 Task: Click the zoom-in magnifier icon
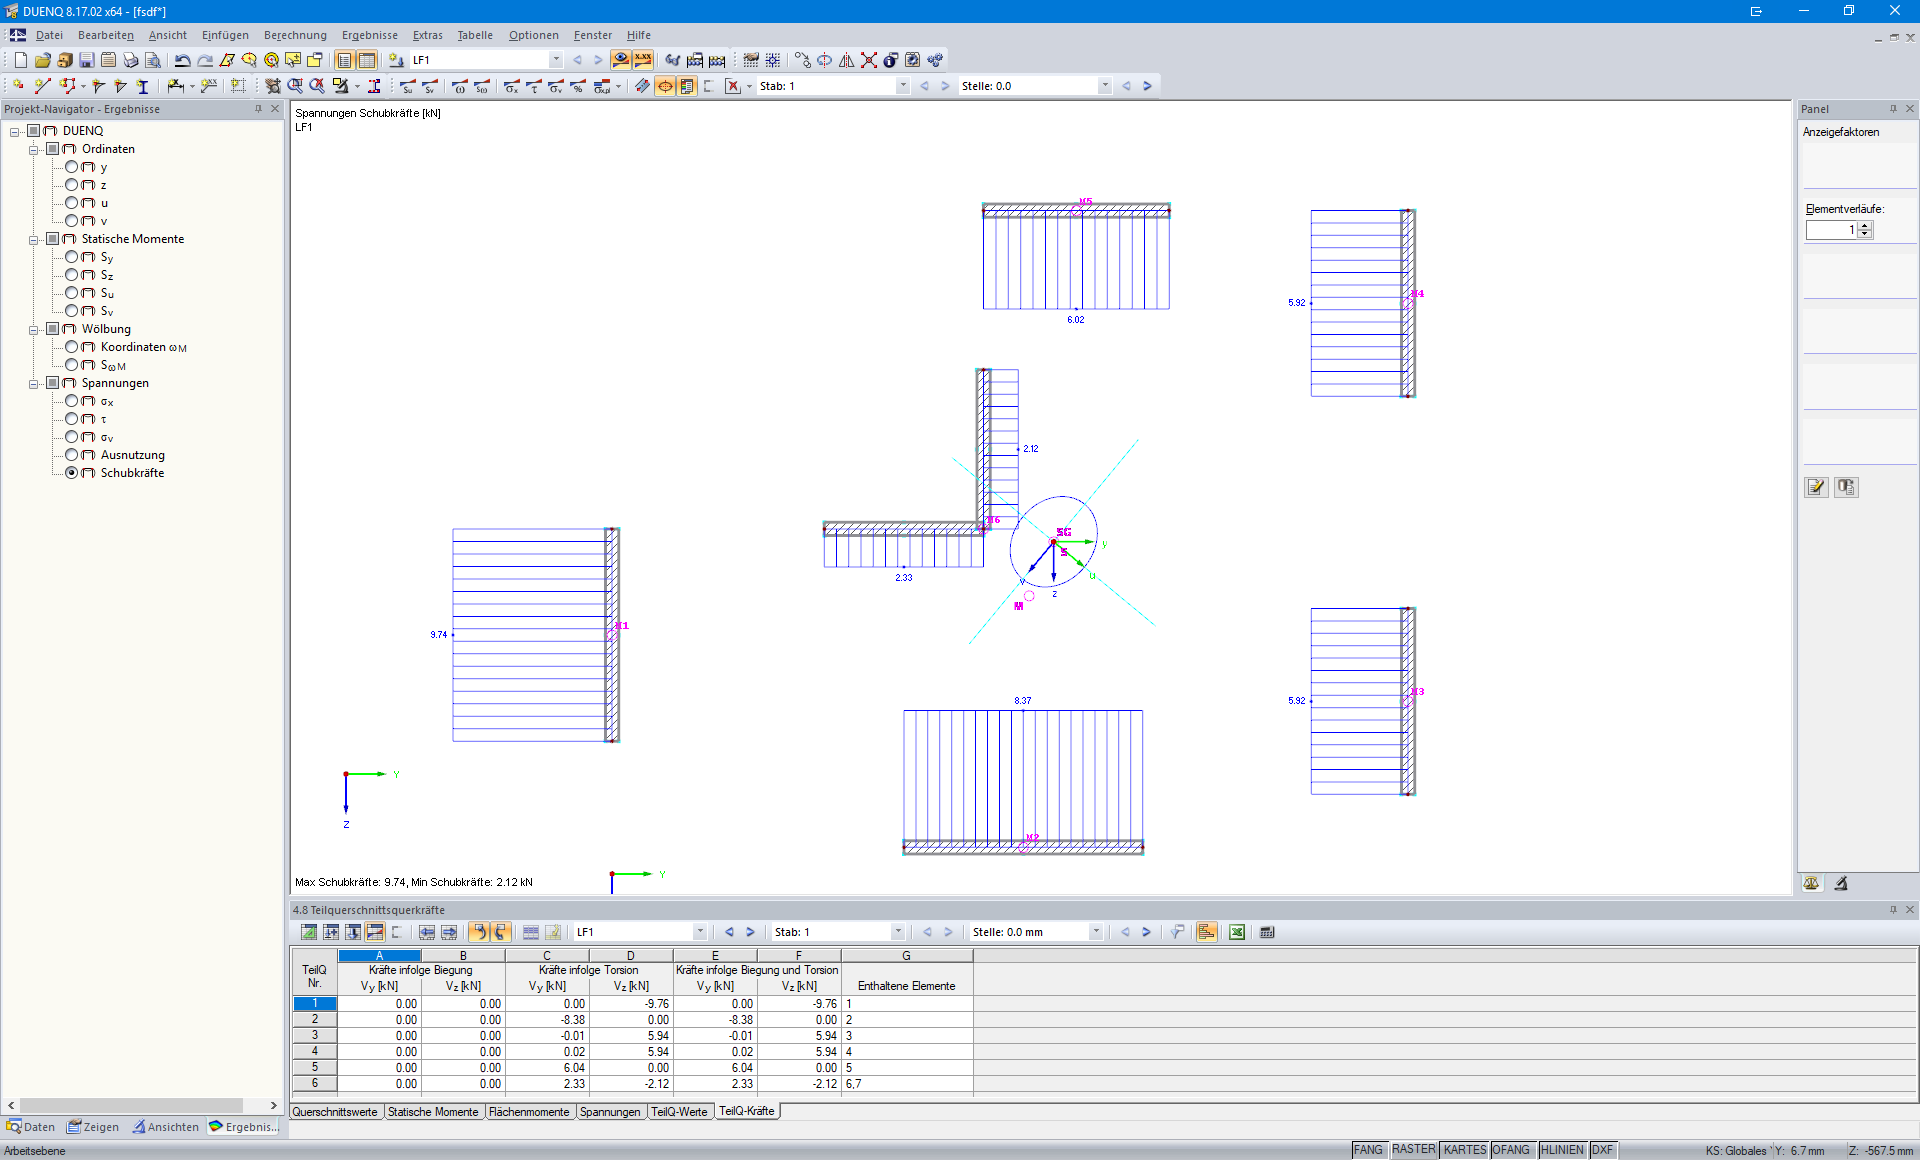[295, 86]
